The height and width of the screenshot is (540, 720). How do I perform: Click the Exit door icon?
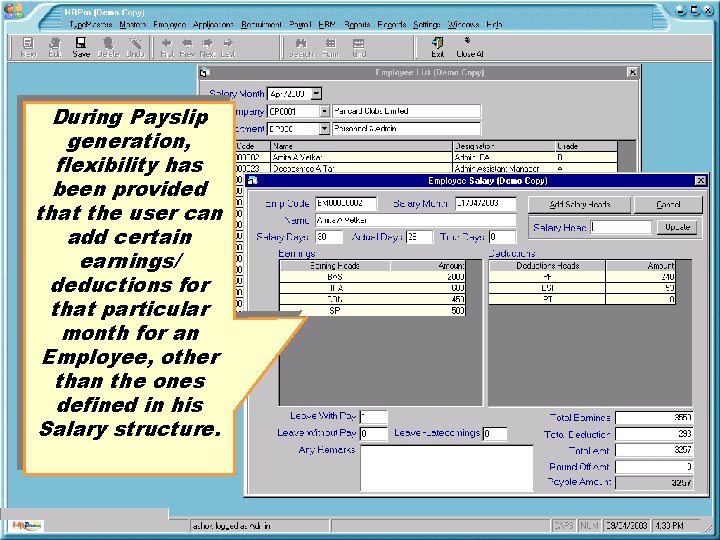click(438, 47)
